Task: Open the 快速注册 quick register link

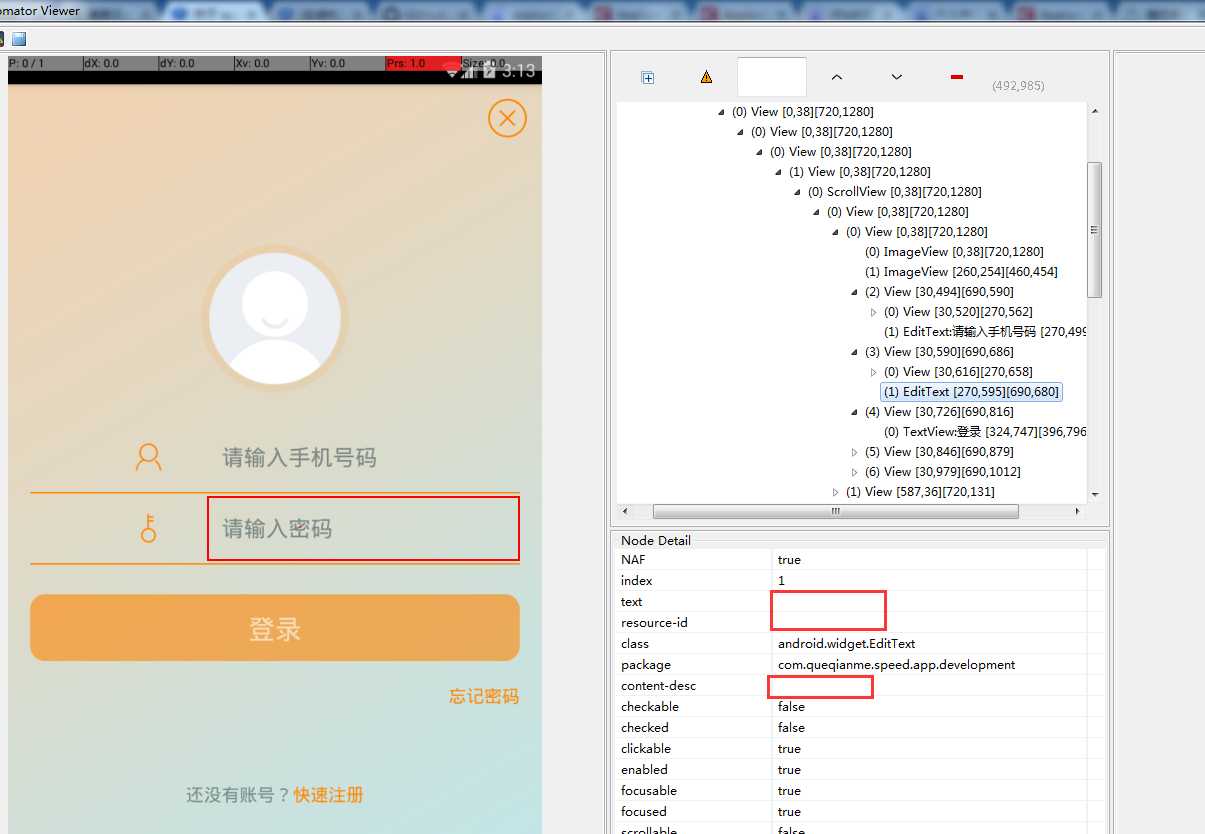Action: pos(329,795)
